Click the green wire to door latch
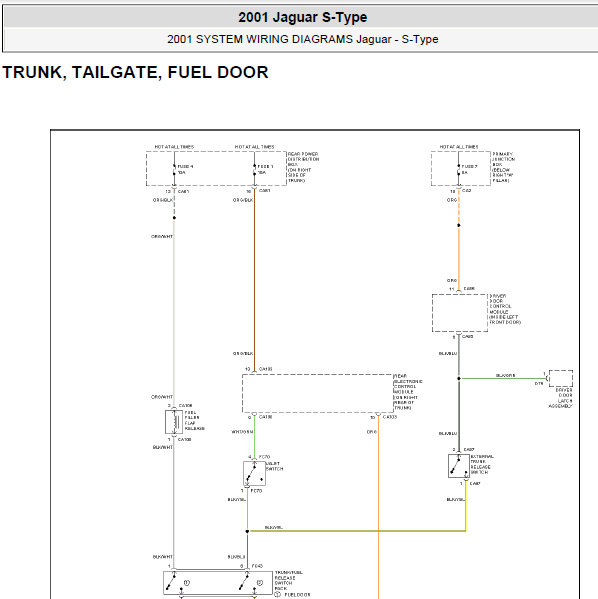 (x=502, y=379)
